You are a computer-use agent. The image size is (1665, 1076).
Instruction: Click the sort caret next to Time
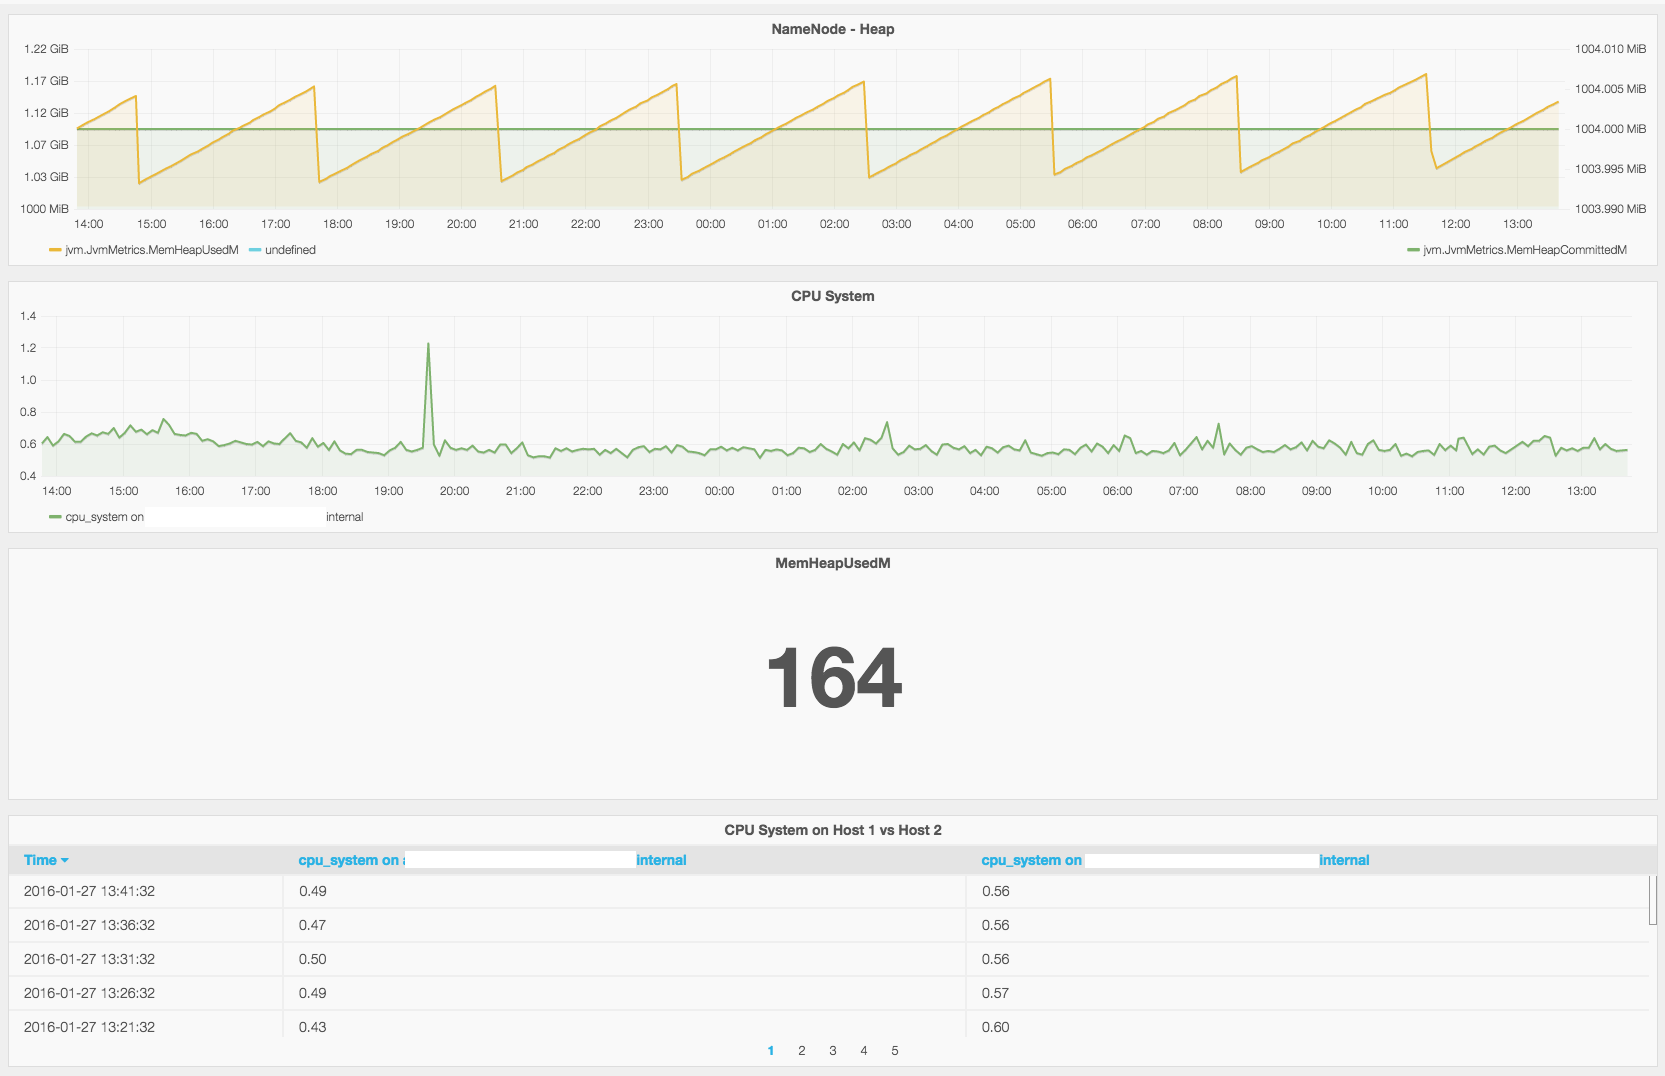[x=65, y=861]
